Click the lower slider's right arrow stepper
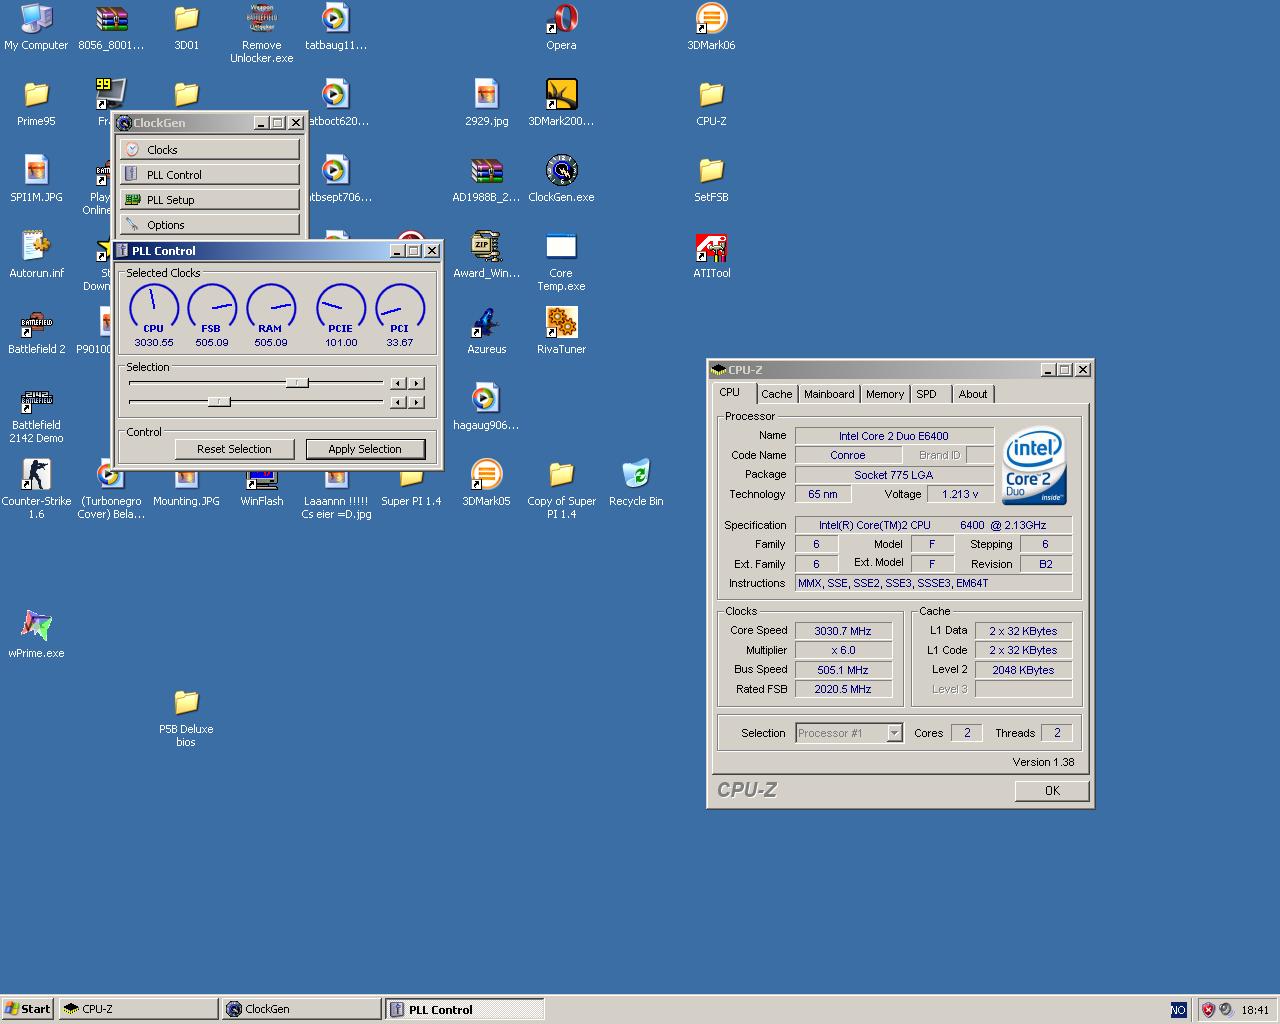This screenshot has height=1024, width=1280. click(417, 402)
